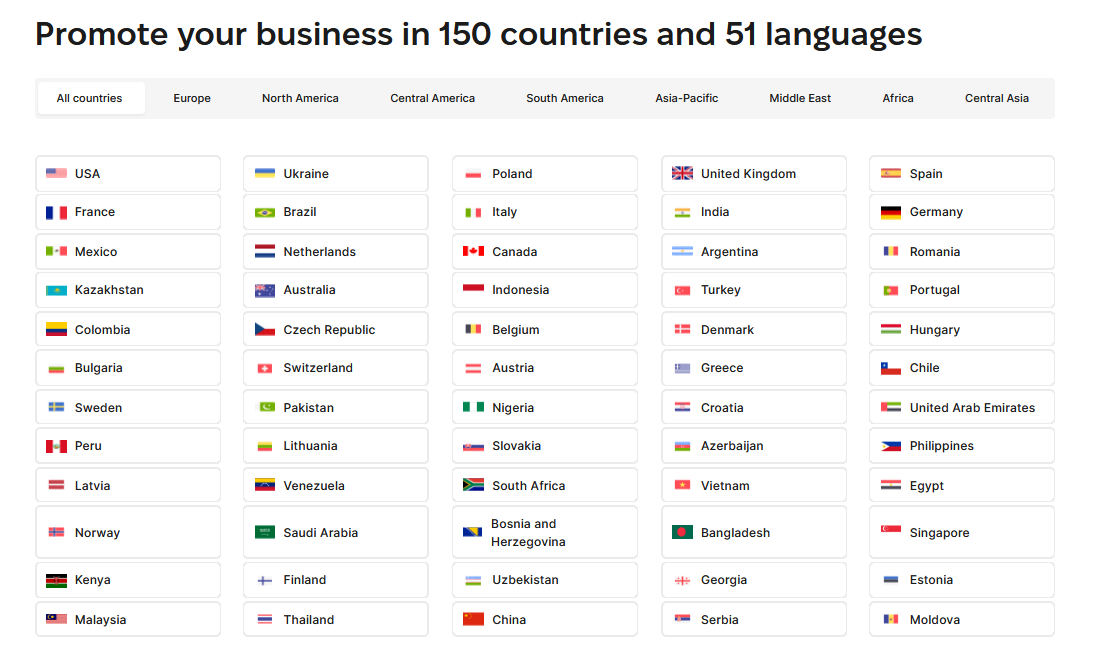
Task: Click the Canada flag icon
Action: (x=473, y=251)
